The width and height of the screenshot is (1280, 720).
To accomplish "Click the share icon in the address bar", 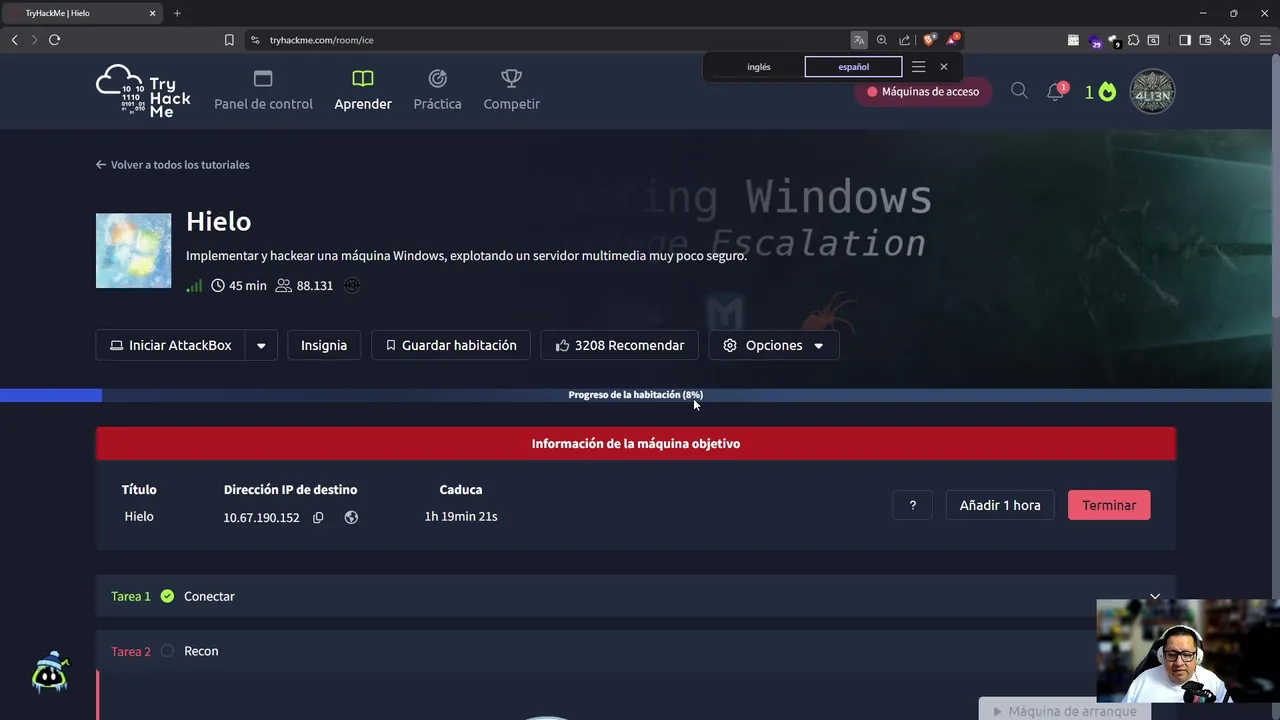I will pos(905,40).
